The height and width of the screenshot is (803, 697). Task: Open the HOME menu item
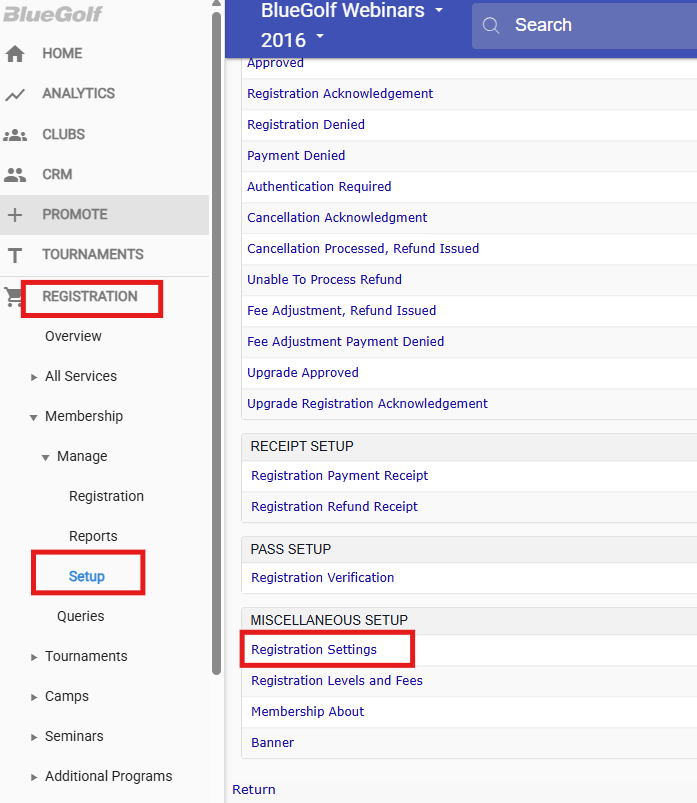pos(62,53)
